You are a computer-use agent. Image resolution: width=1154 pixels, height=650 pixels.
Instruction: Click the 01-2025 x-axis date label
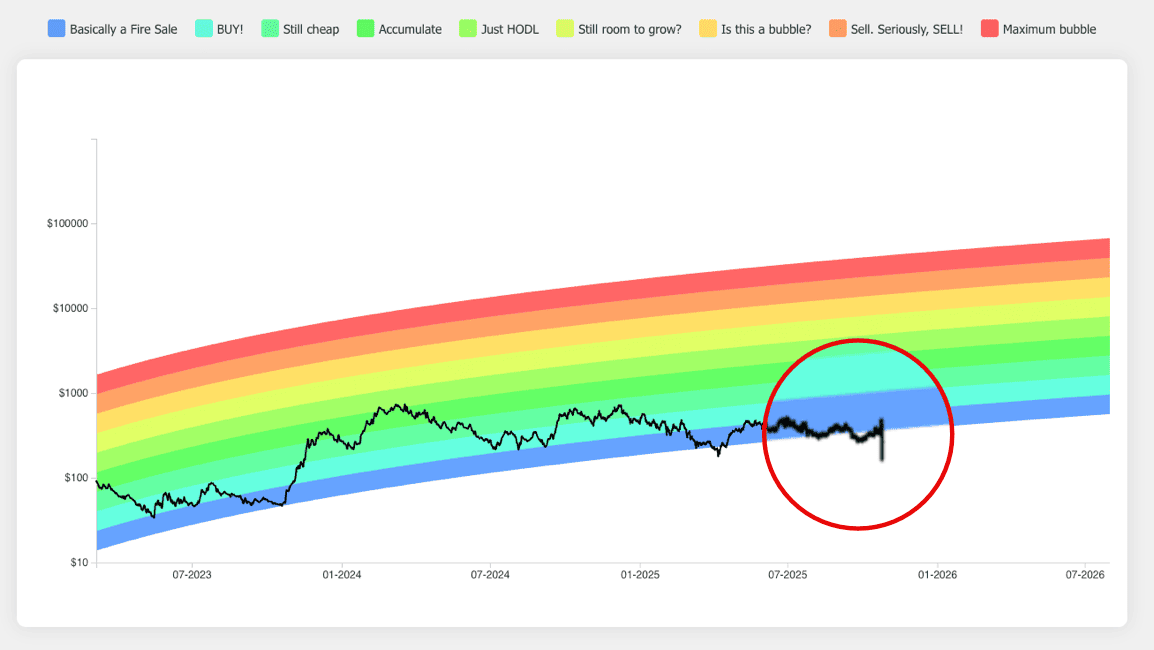point(639,575)
